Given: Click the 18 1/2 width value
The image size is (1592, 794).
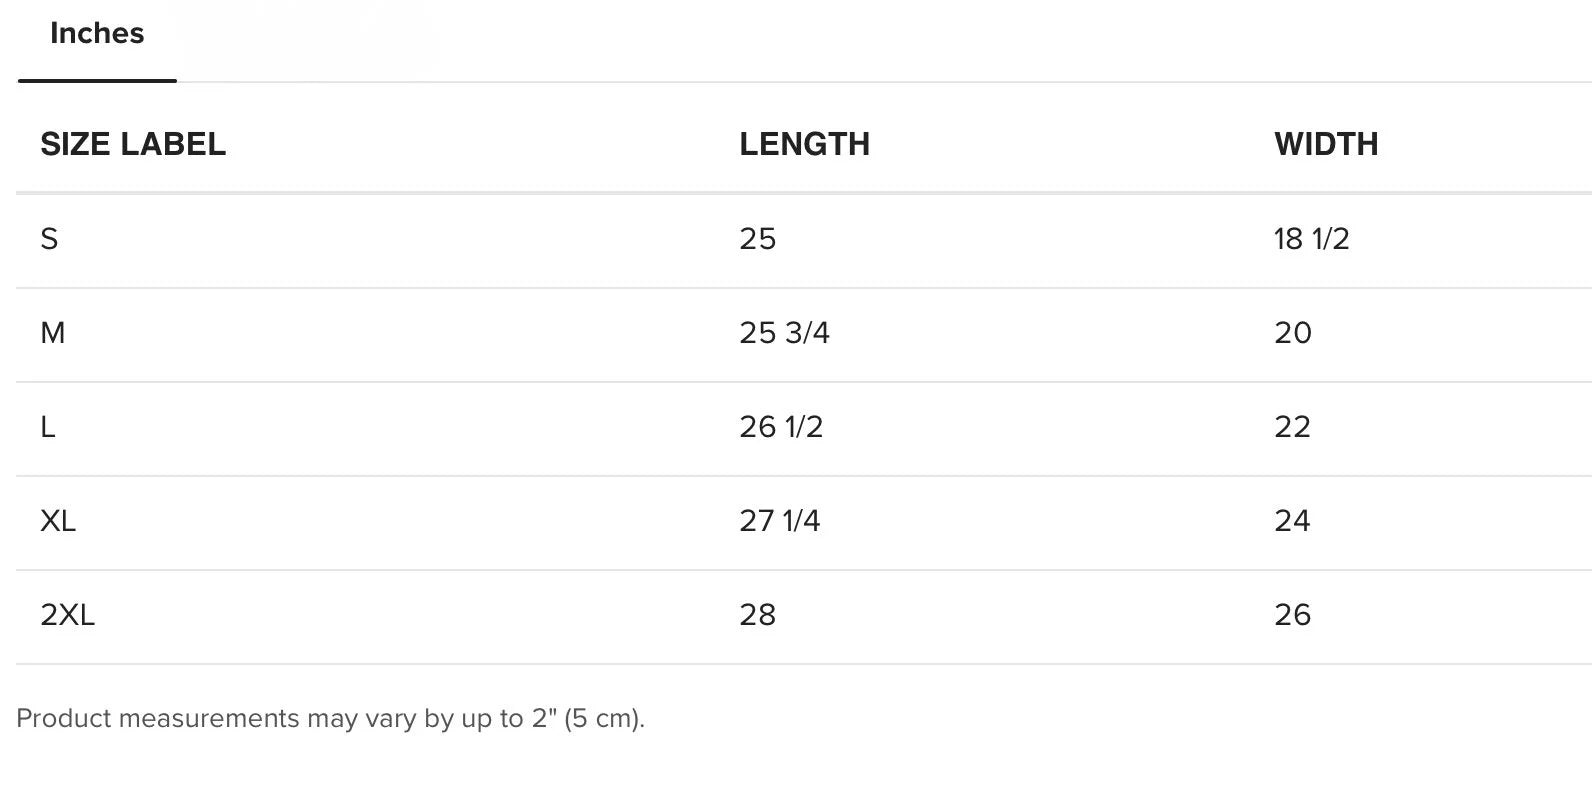Looking at the screenshot, I should [x=1311, y=239].
